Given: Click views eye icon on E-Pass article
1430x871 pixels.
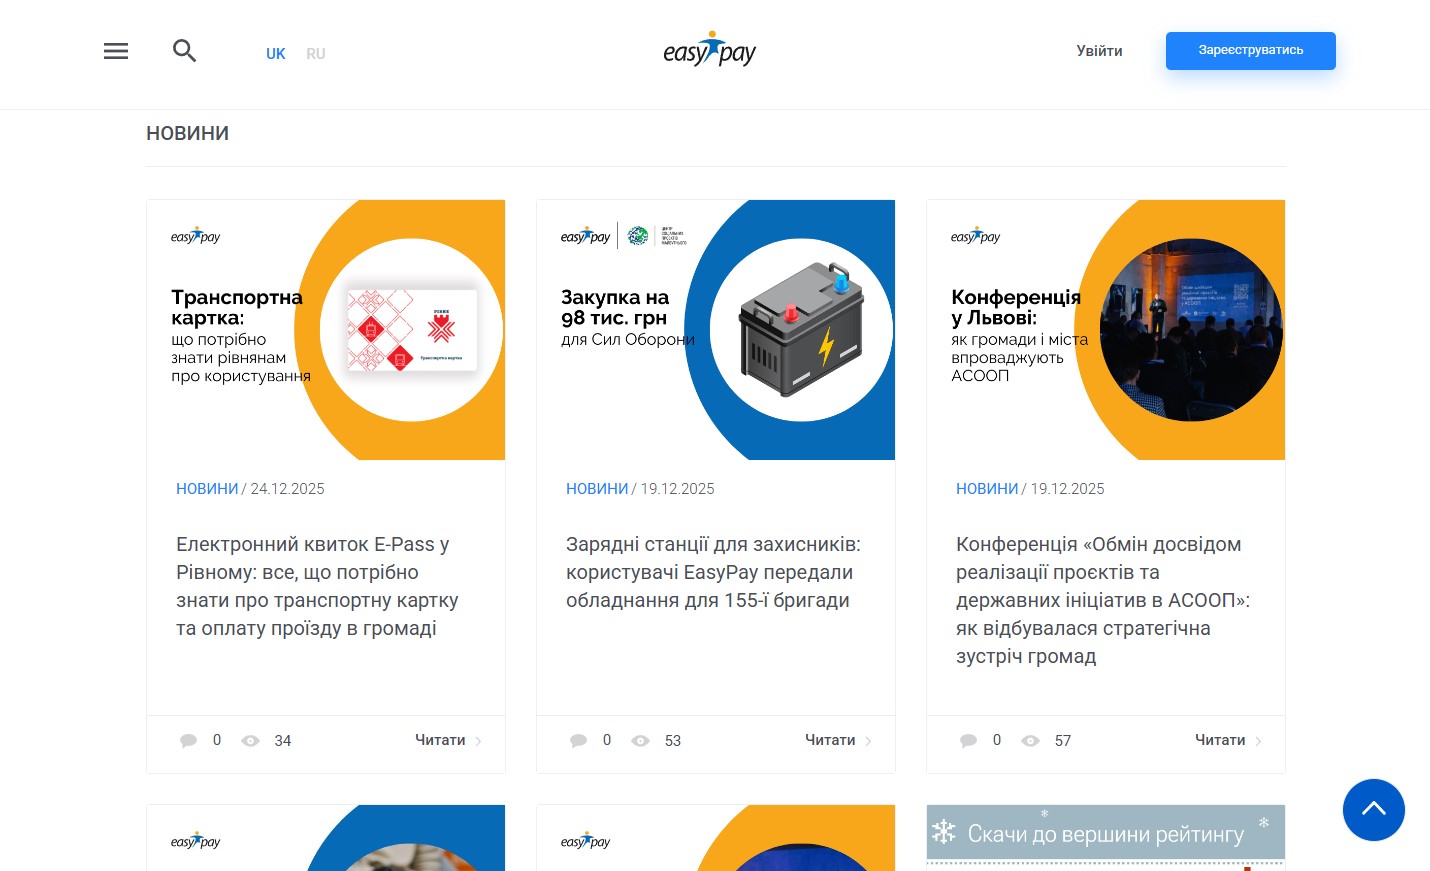Looking at the screenshot, I should coord(250,741).
